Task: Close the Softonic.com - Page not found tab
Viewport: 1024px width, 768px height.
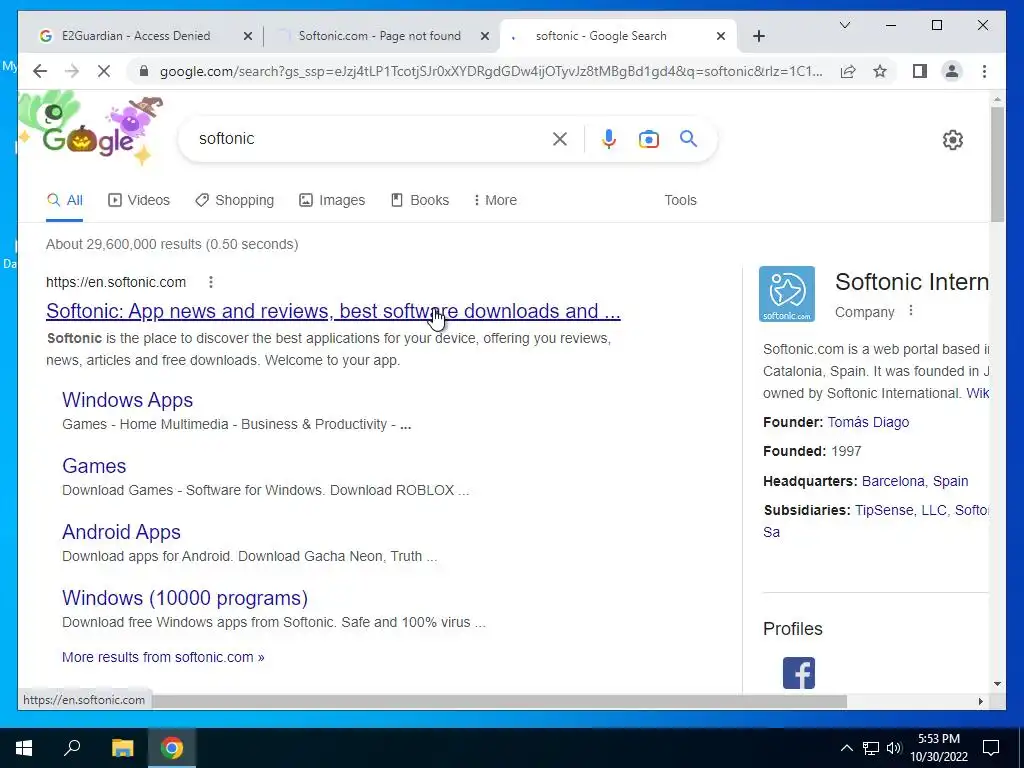Action: 485,36
